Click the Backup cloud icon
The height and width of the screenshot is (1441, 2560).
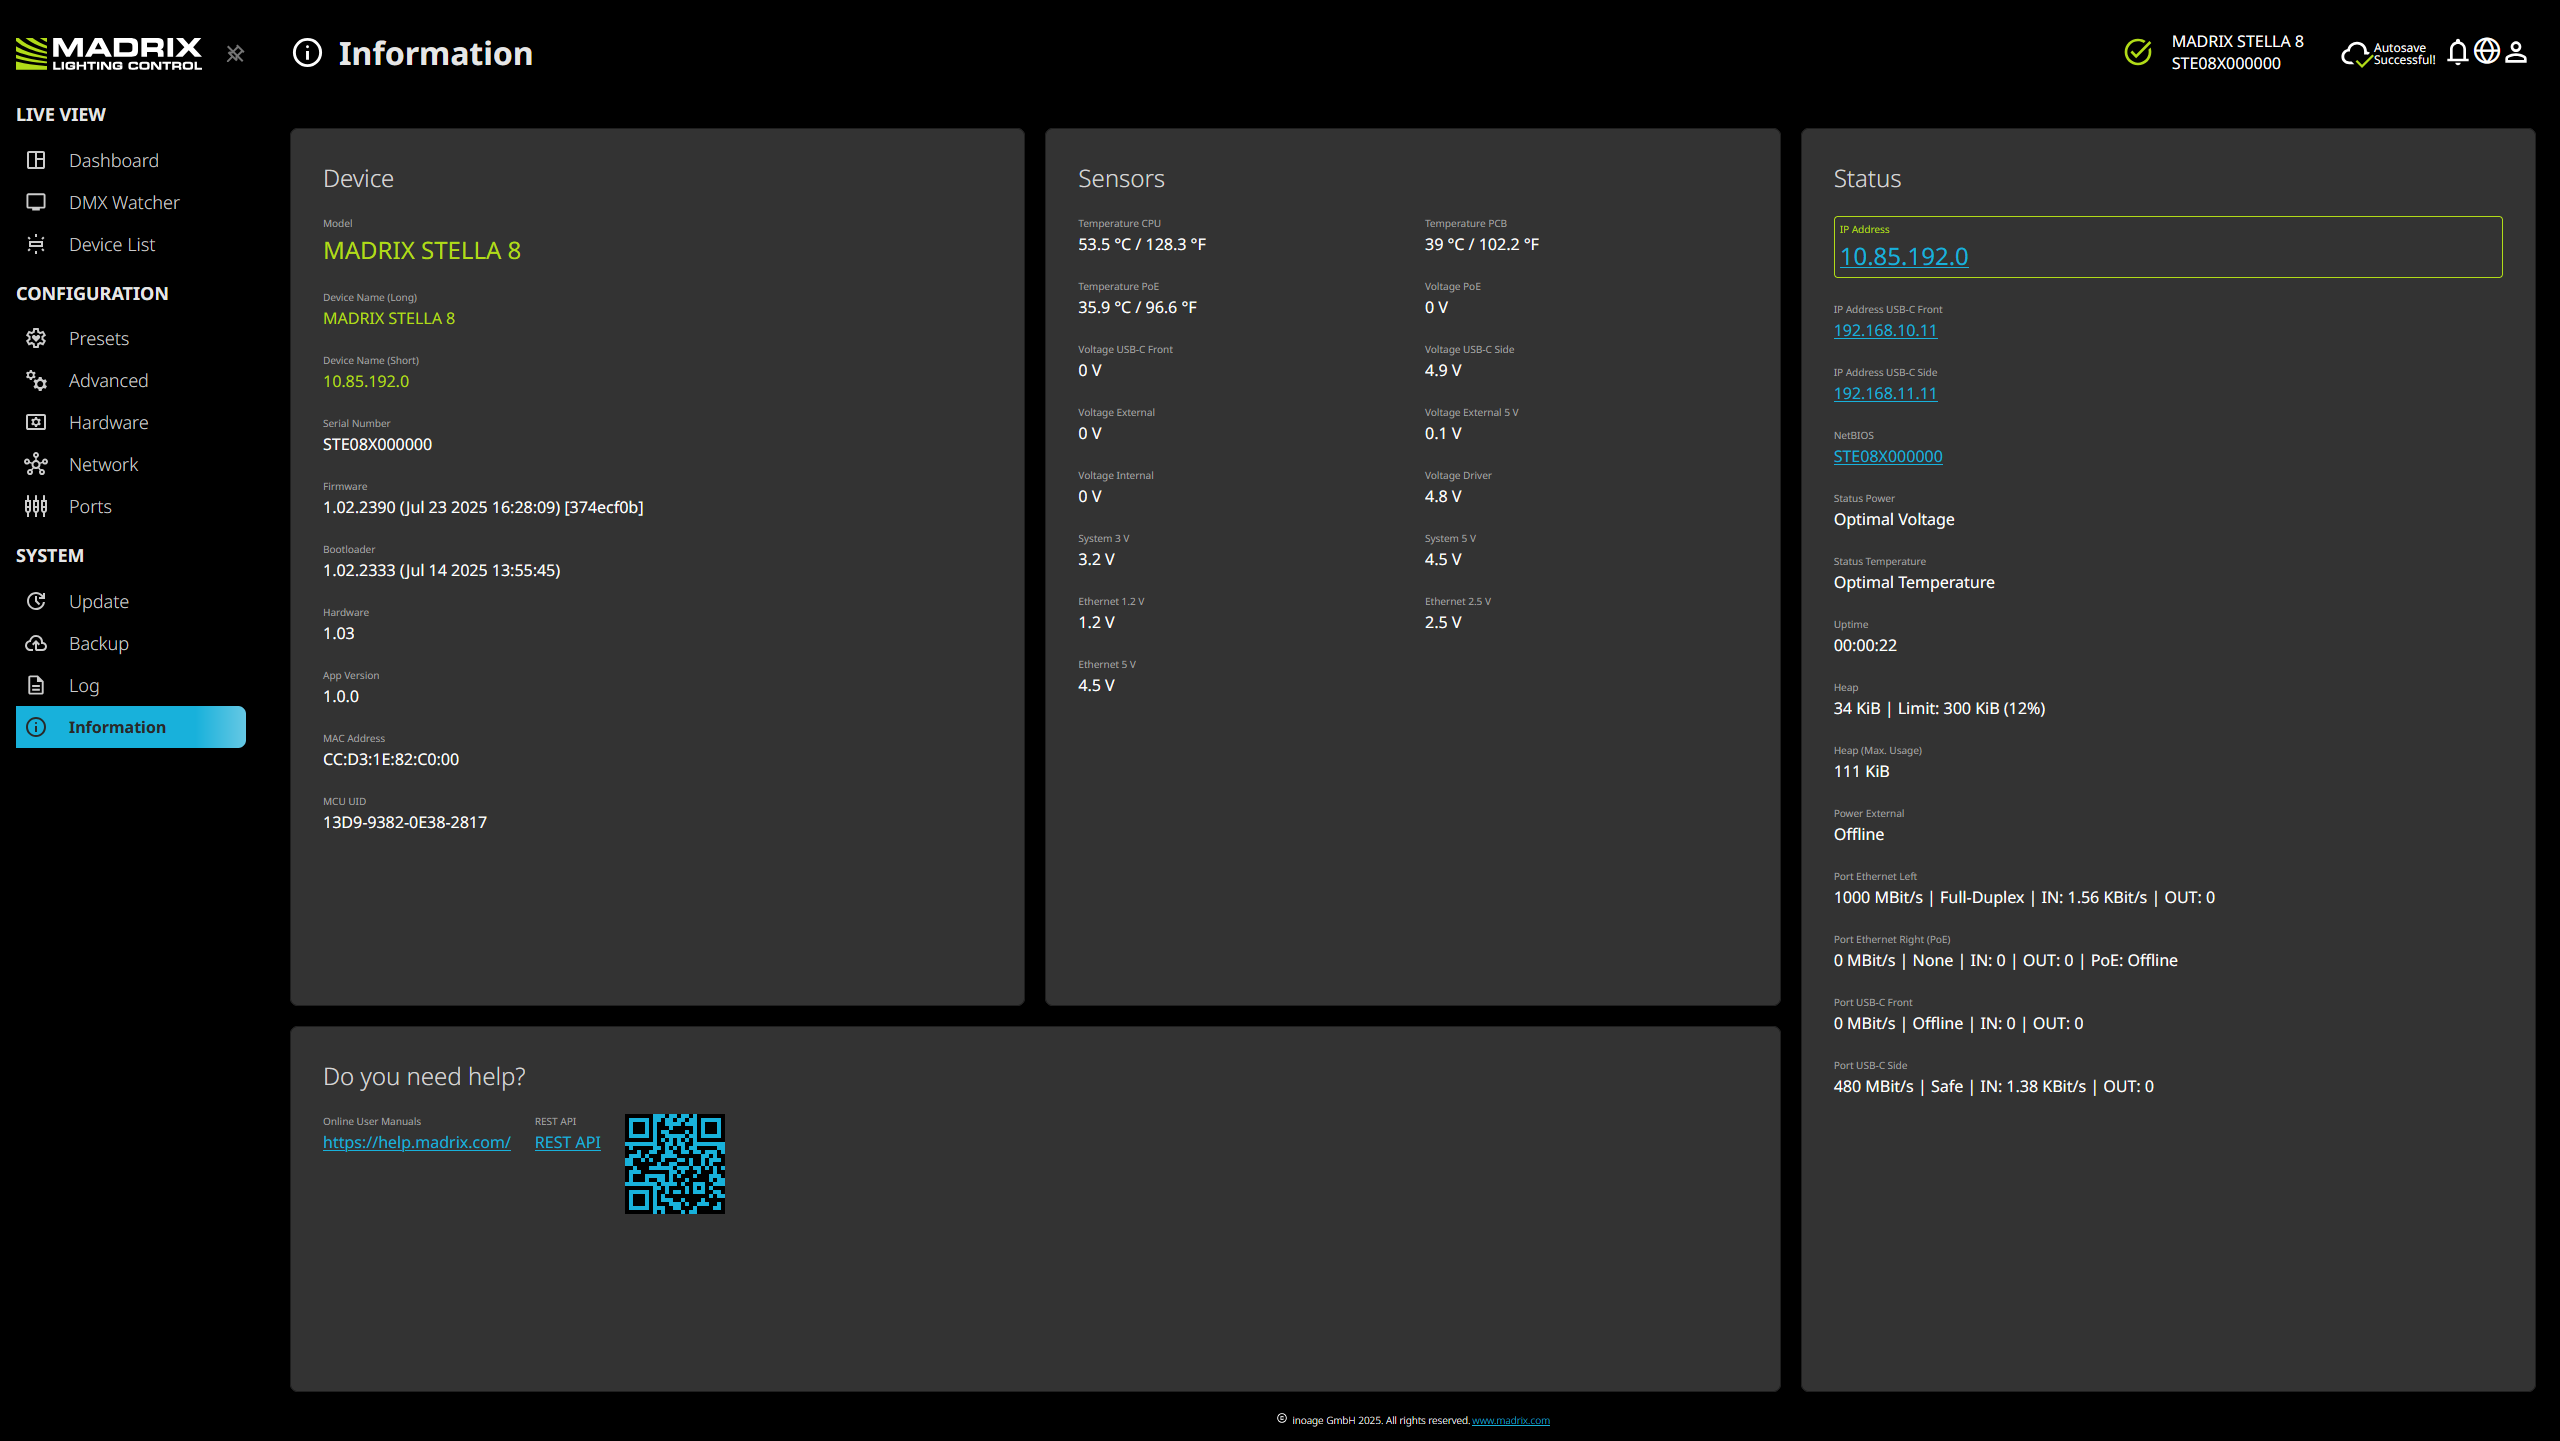pos(36,643)
